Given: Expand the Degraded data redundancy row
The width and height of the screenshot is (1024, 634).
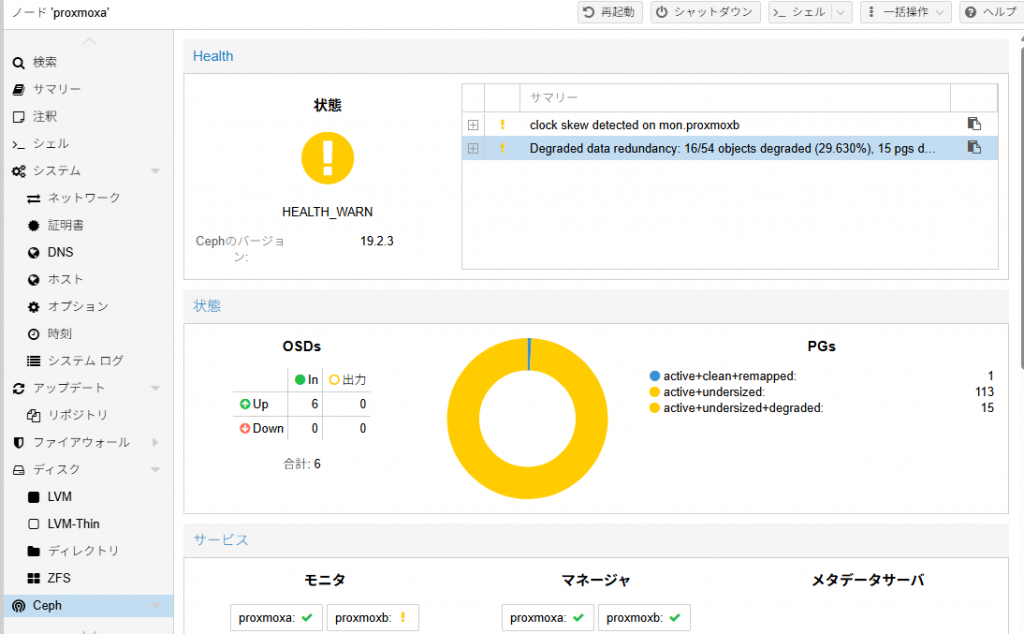Looking at the screenshot, I should (473, 148).
